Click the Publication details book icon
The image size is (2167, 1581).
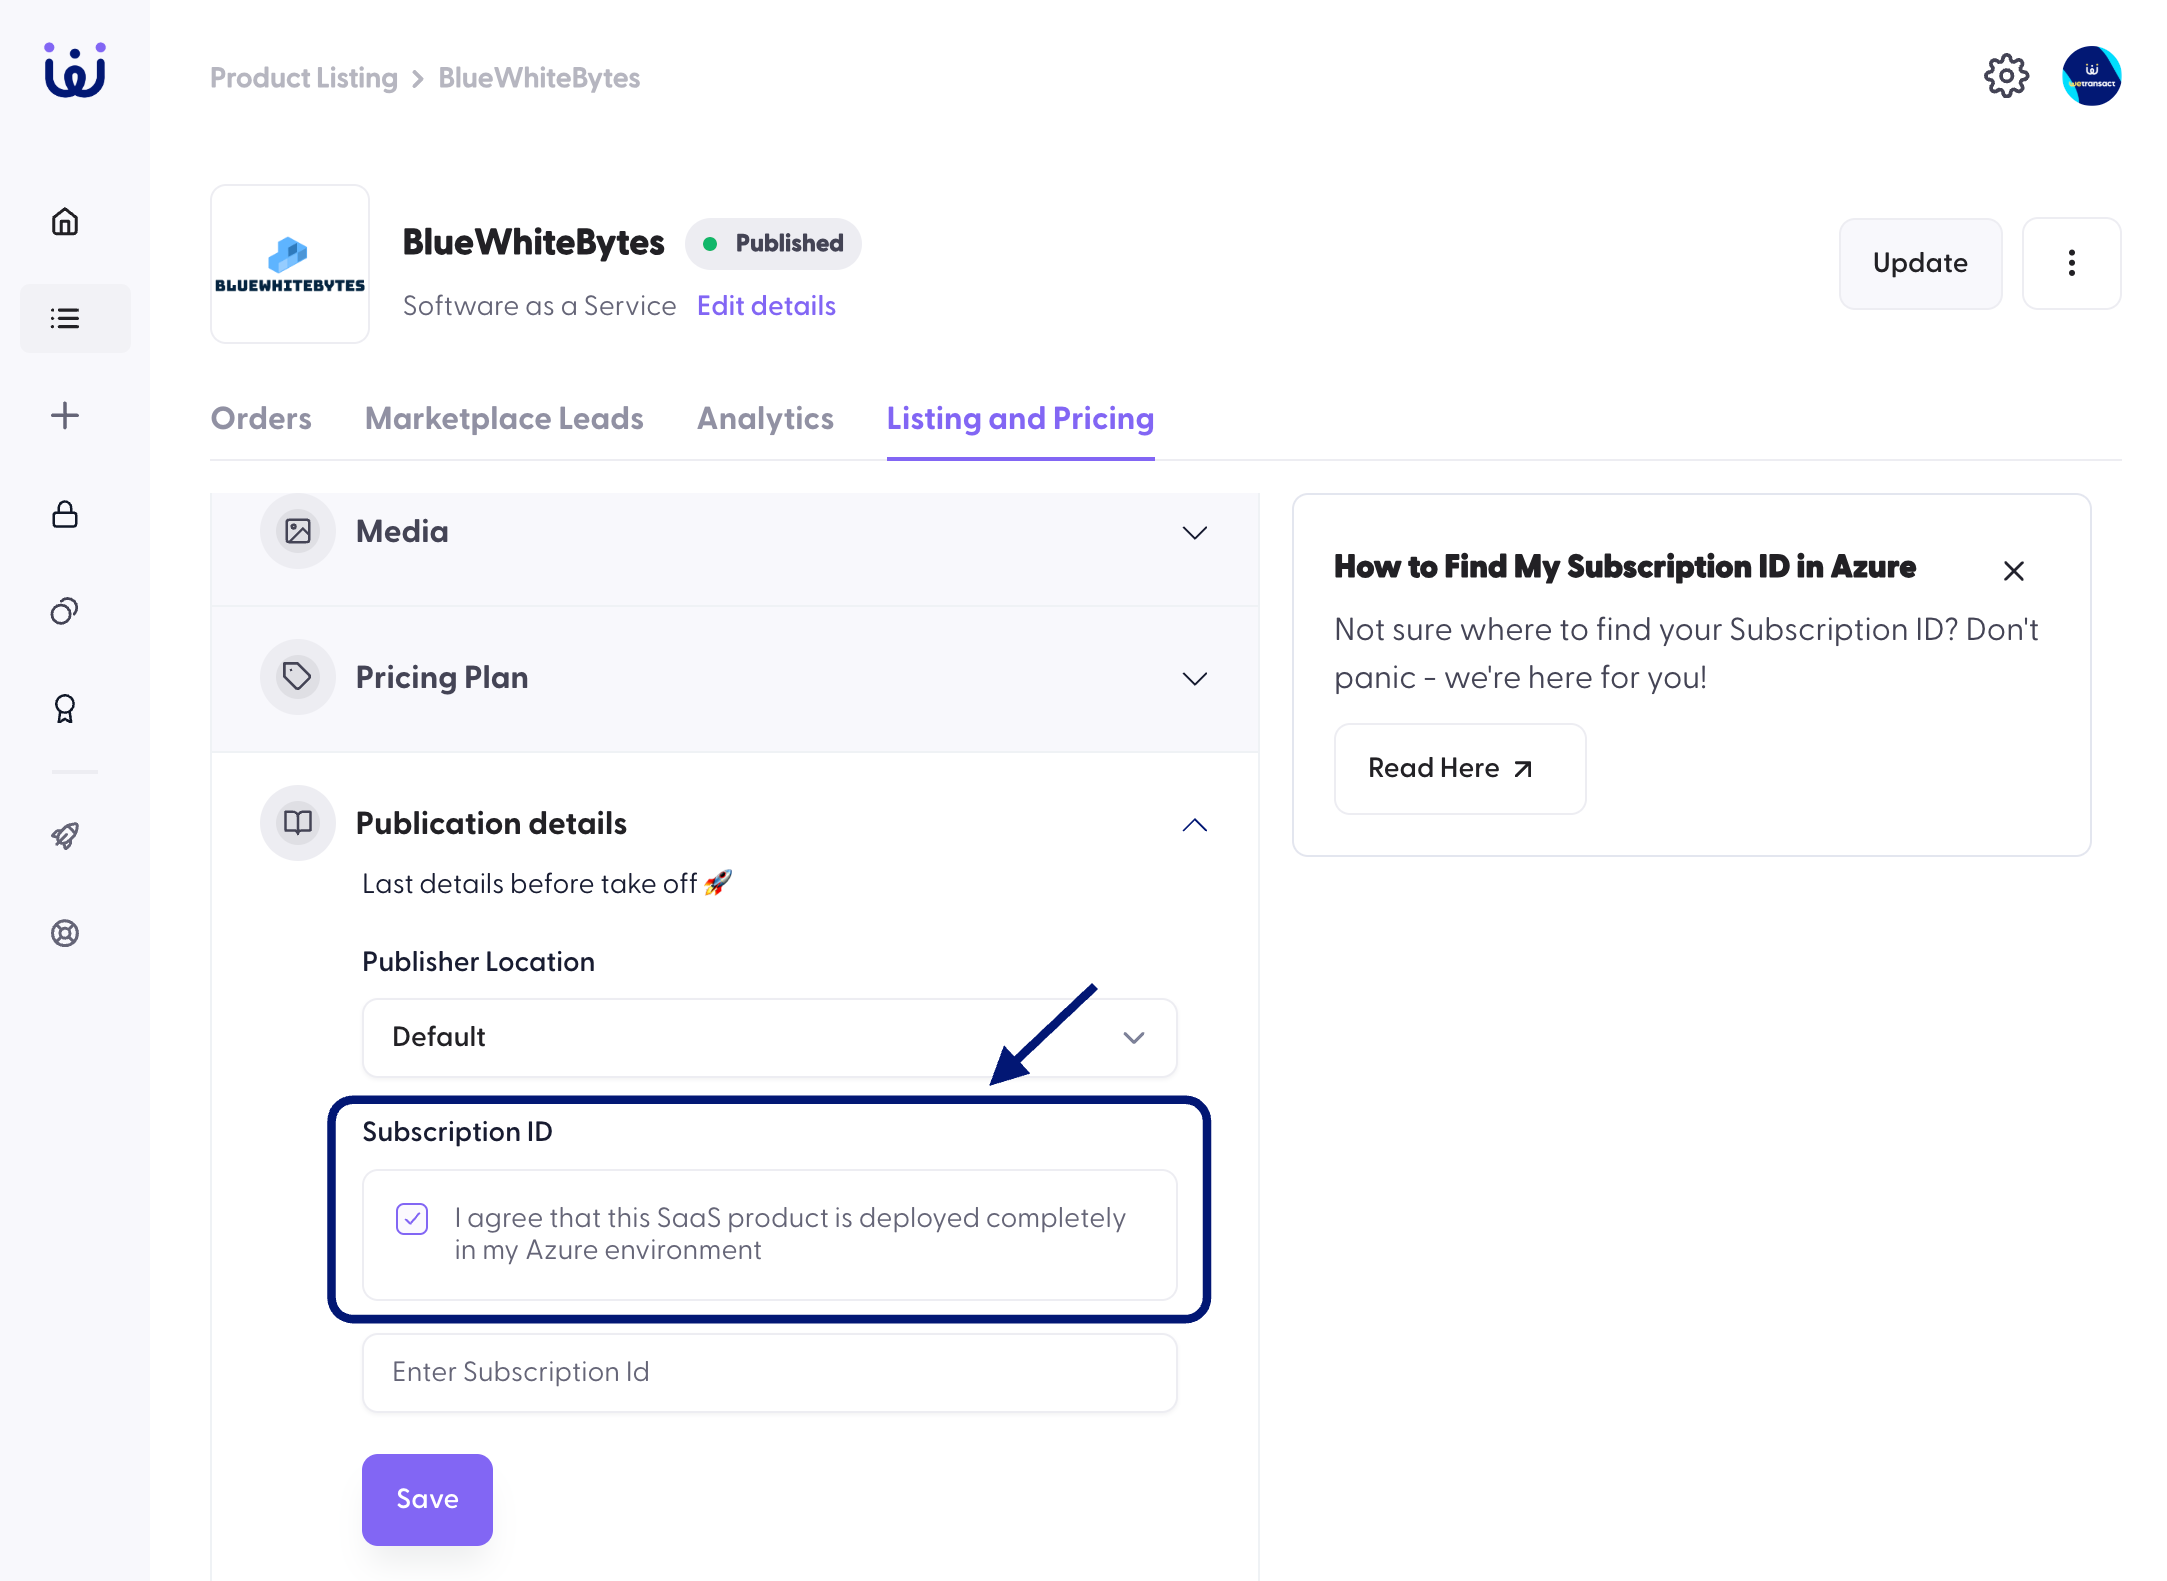coord(298,823)
